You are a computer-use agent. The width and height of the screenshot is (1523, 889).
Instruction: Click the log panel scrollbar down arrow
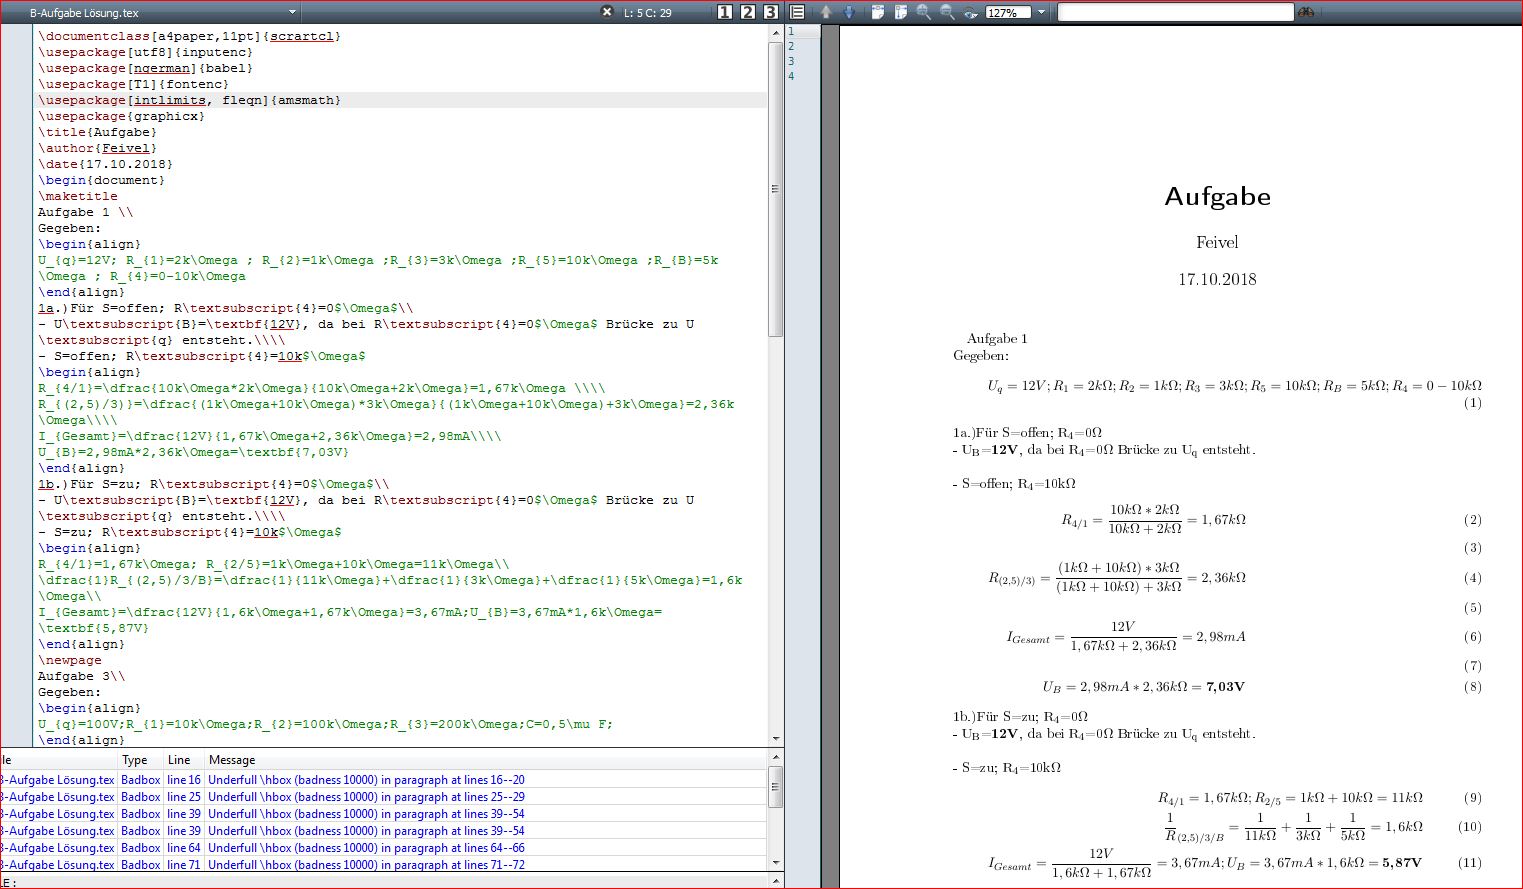click(775, 862)
